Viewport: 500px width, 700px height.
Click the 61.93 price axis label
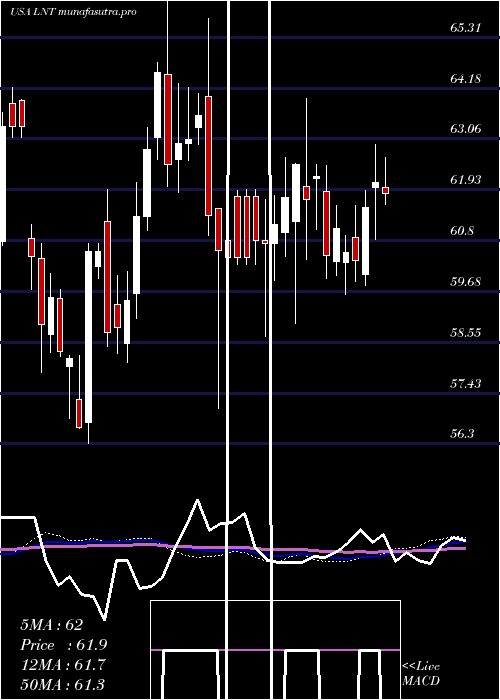(x=466, y=180)
